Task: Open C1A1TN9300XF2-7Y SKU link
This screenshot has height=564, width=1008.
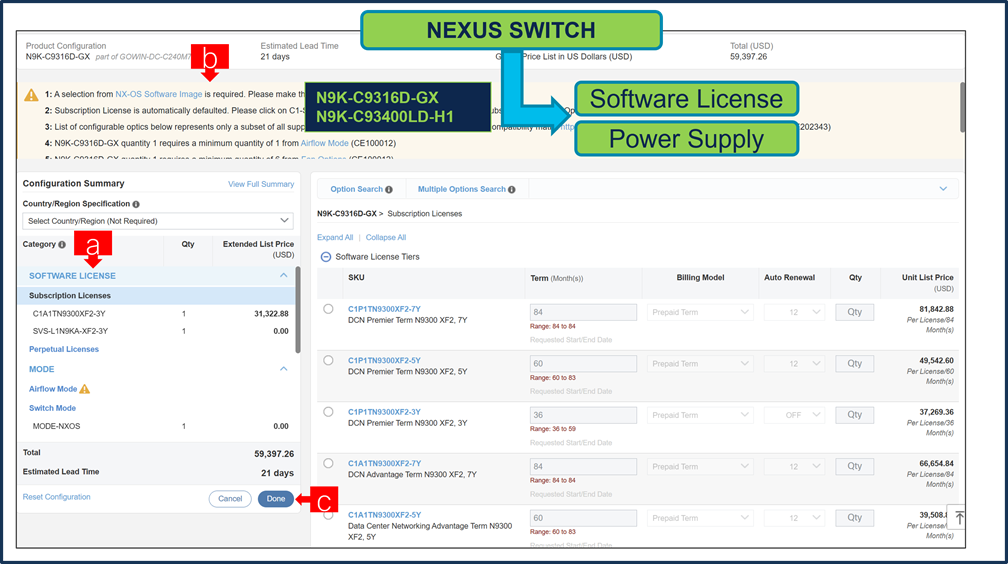Action: tap(384, 464)
